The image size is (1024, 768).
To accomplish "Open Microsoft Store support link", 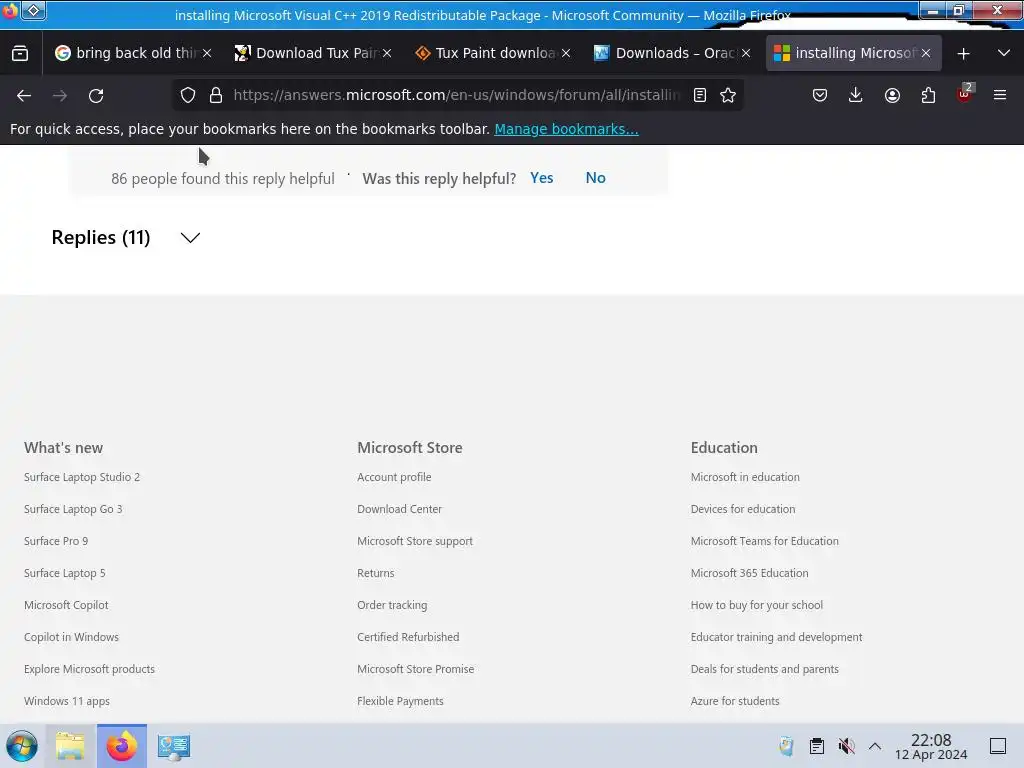I will tap(415, 541).
